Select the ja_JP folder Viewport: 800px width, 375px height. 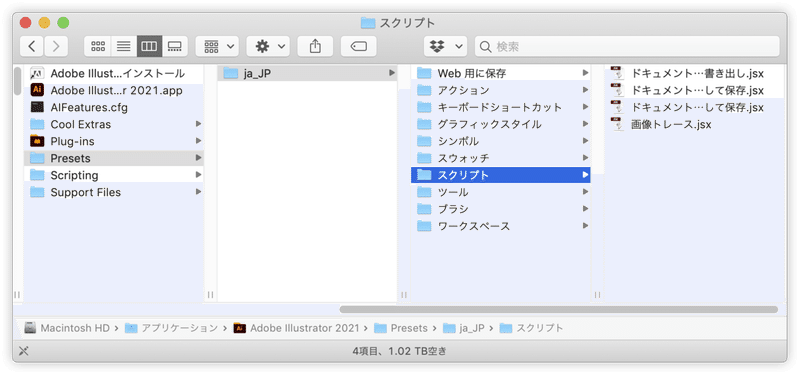(307, 73)
